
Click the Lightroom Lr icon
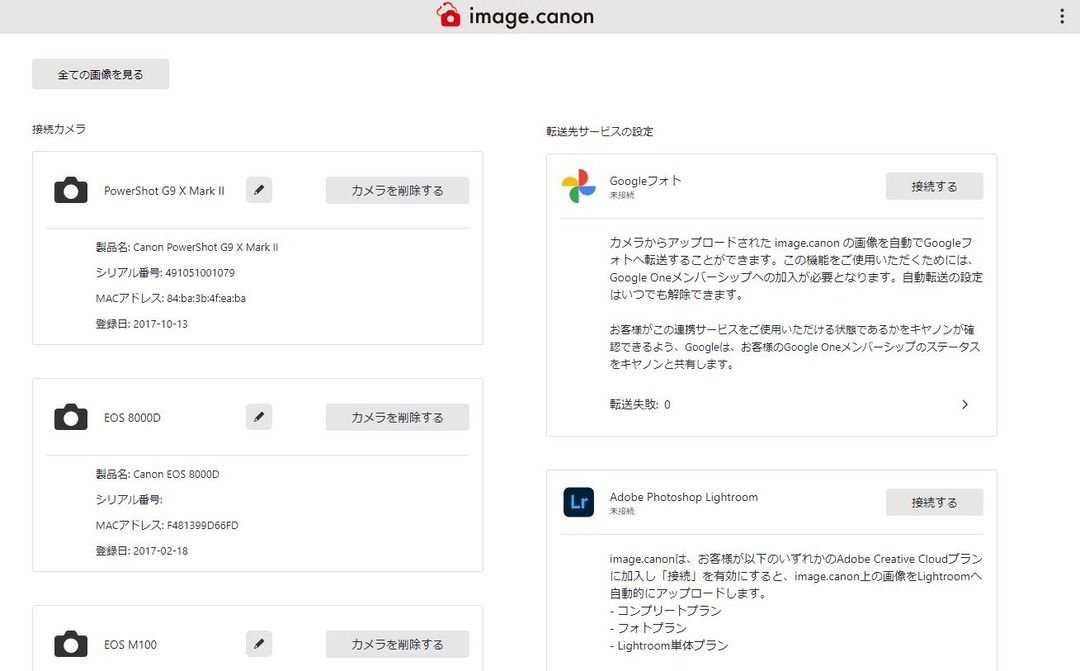click(x=579, y=502)
